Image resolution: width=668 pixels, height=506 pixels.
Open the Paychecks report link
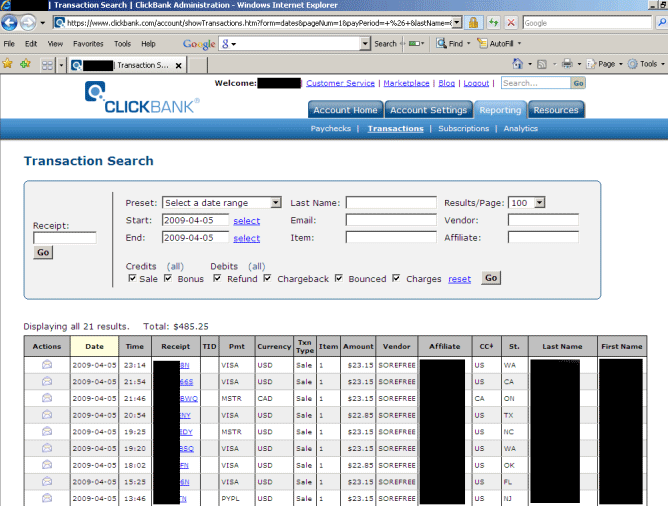coord(331,128)
